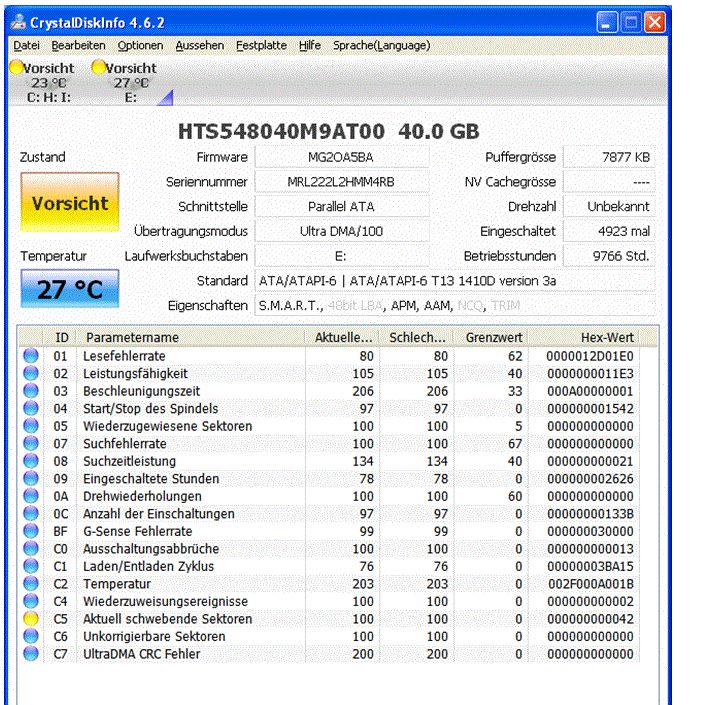The image size is (701, 705).
Task: Click the Firmware value field MG2OA5BA
Action: pos(341,157)
